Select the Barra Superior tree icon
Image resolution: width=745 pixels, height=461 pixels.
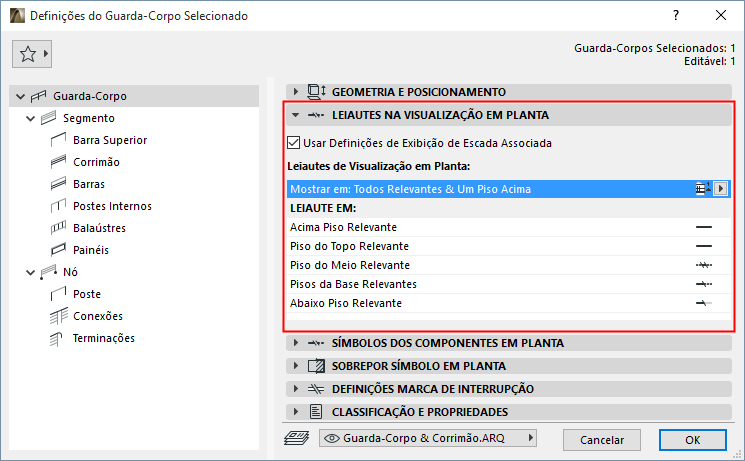(x=57, y=140)
